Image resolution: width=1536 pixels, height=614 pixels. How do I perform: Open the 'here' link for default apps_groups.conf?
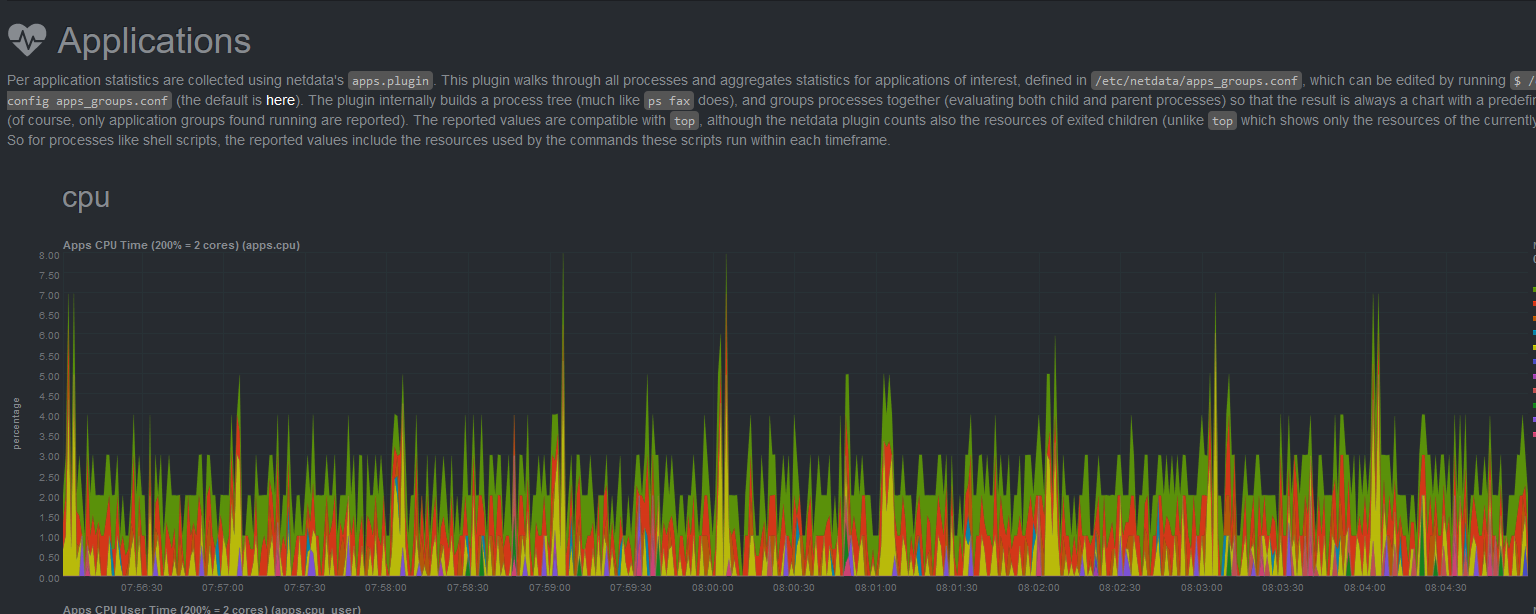(280, 100)
